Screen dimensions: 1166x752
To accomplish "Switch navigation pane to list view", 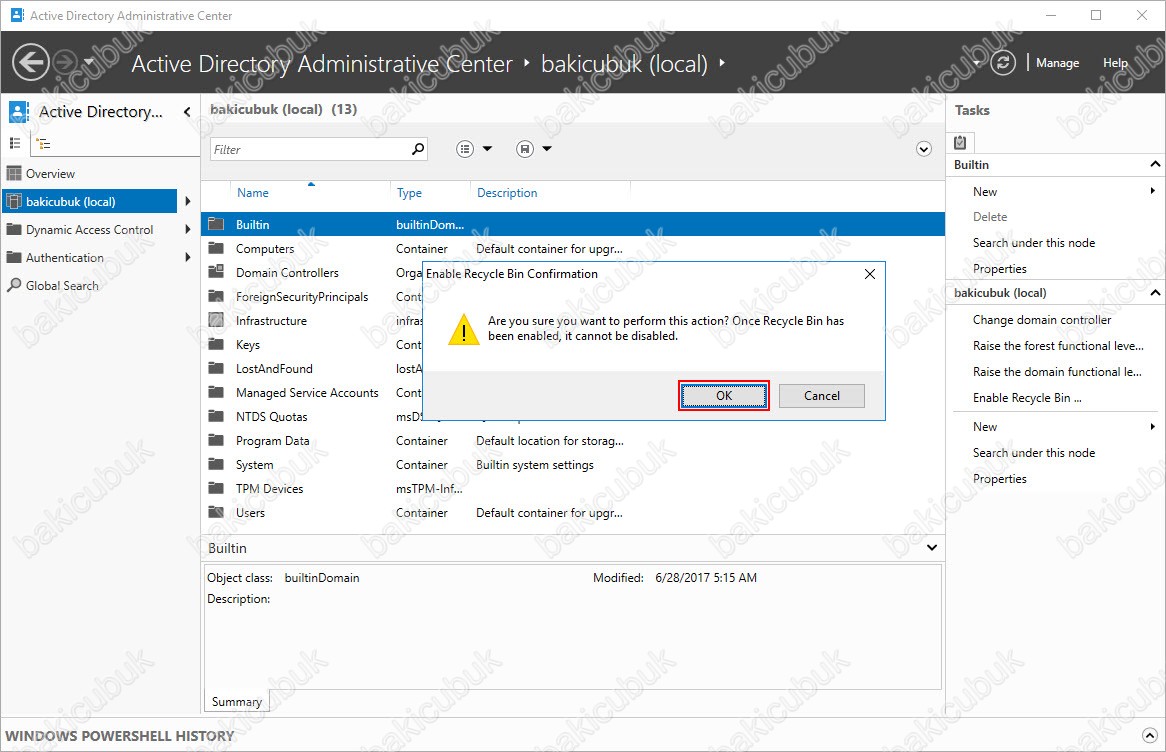I will (x=15, y=144).
